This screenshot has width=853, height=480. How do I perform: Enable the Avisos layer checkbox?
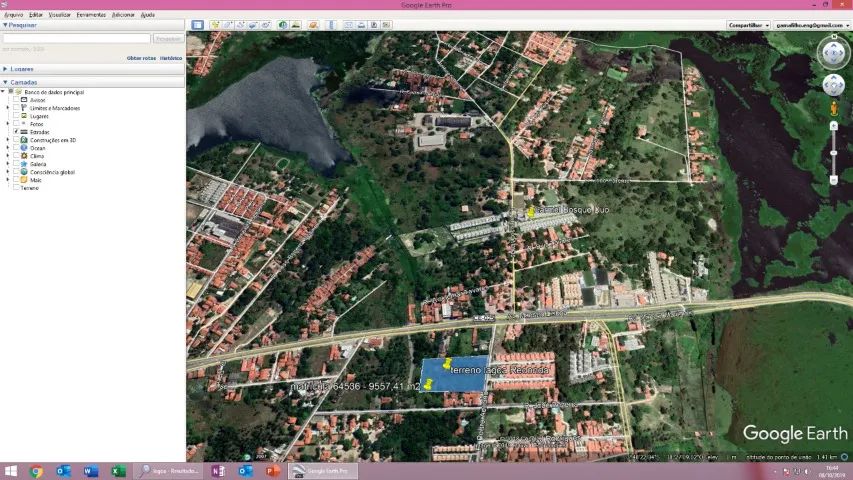point(16,100)
